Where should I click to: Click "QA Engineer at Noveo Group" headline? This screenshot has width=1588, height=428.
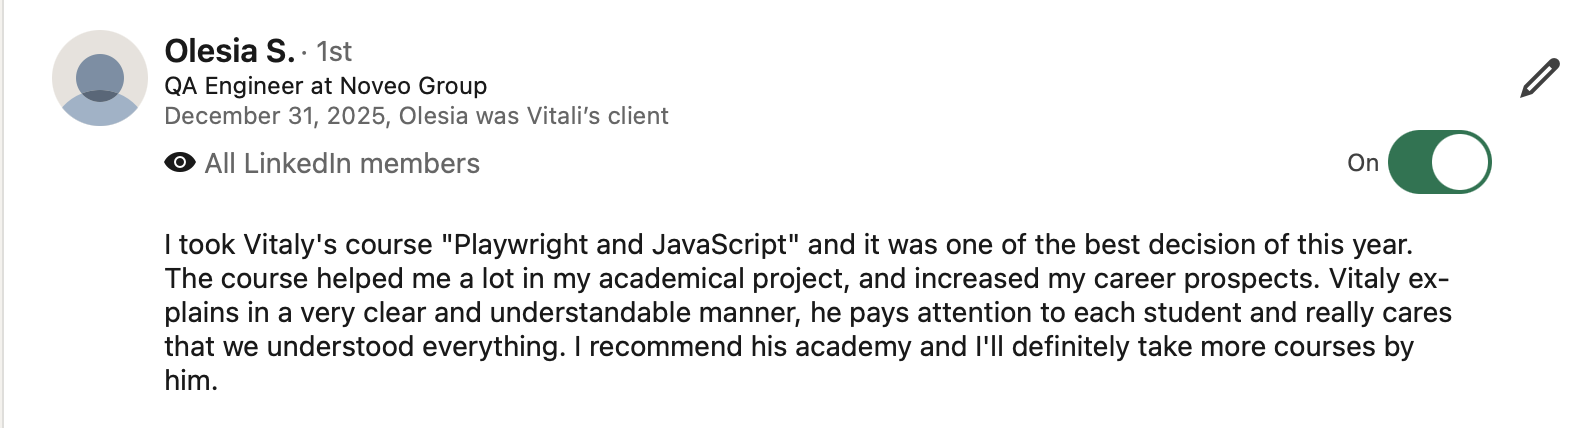[325, 86]
